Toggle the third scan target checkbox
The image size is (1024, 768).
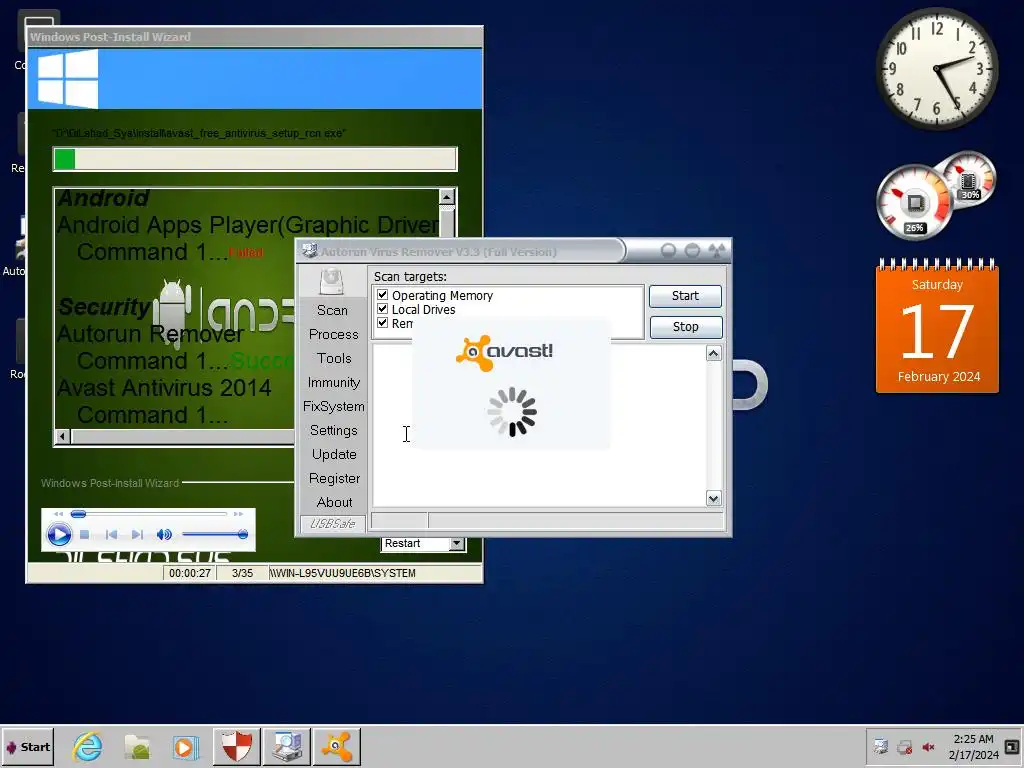tap(383, 323)
